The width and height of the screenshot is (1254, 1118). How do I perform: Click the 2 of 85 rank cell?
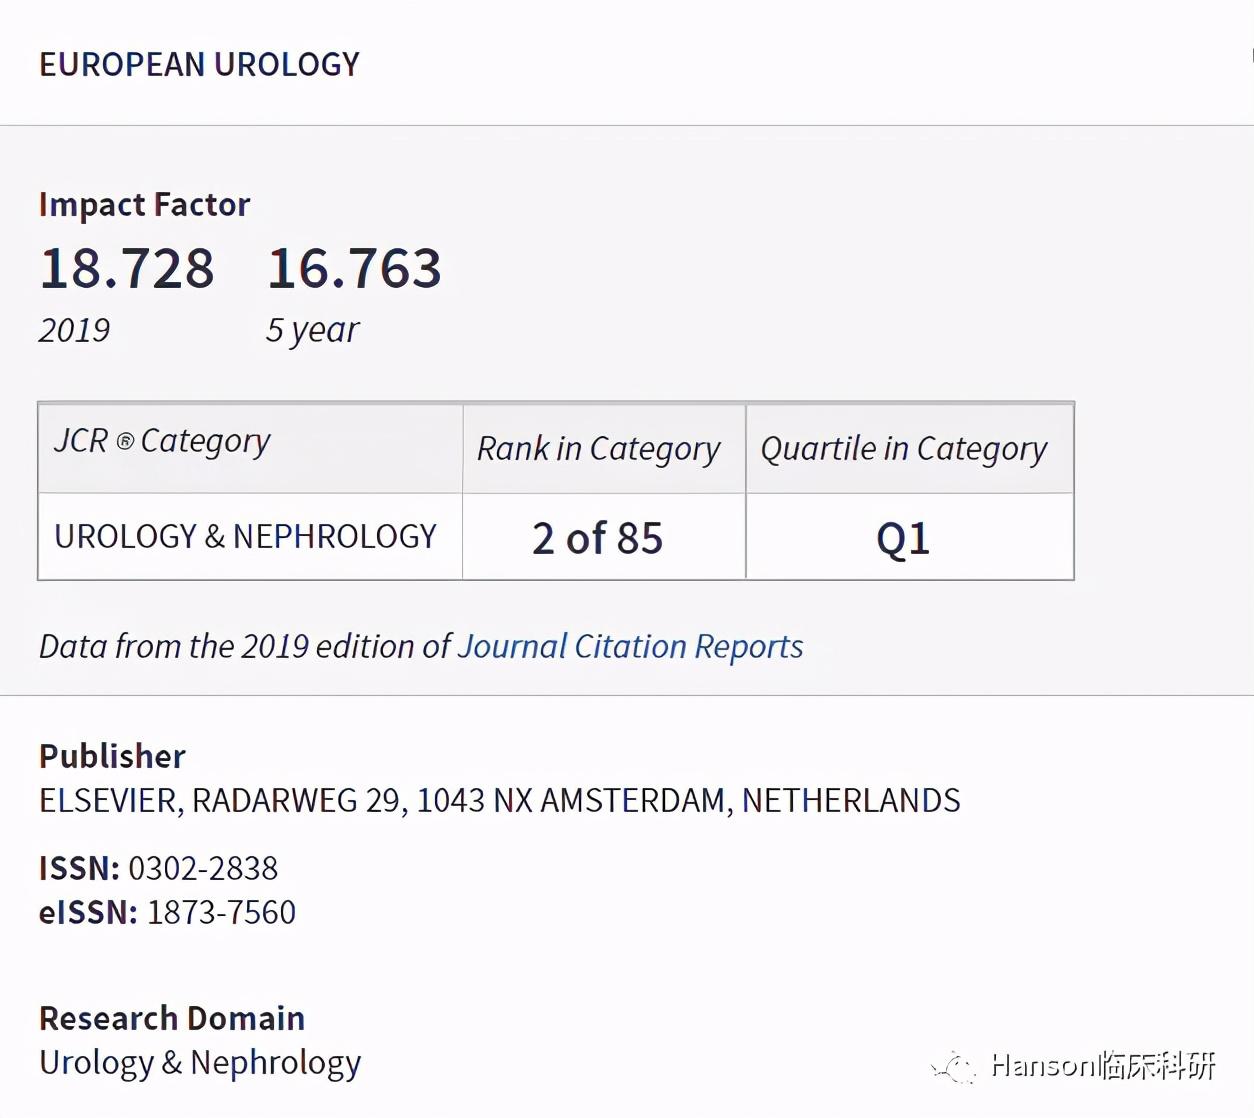click(x=598, y=539)
